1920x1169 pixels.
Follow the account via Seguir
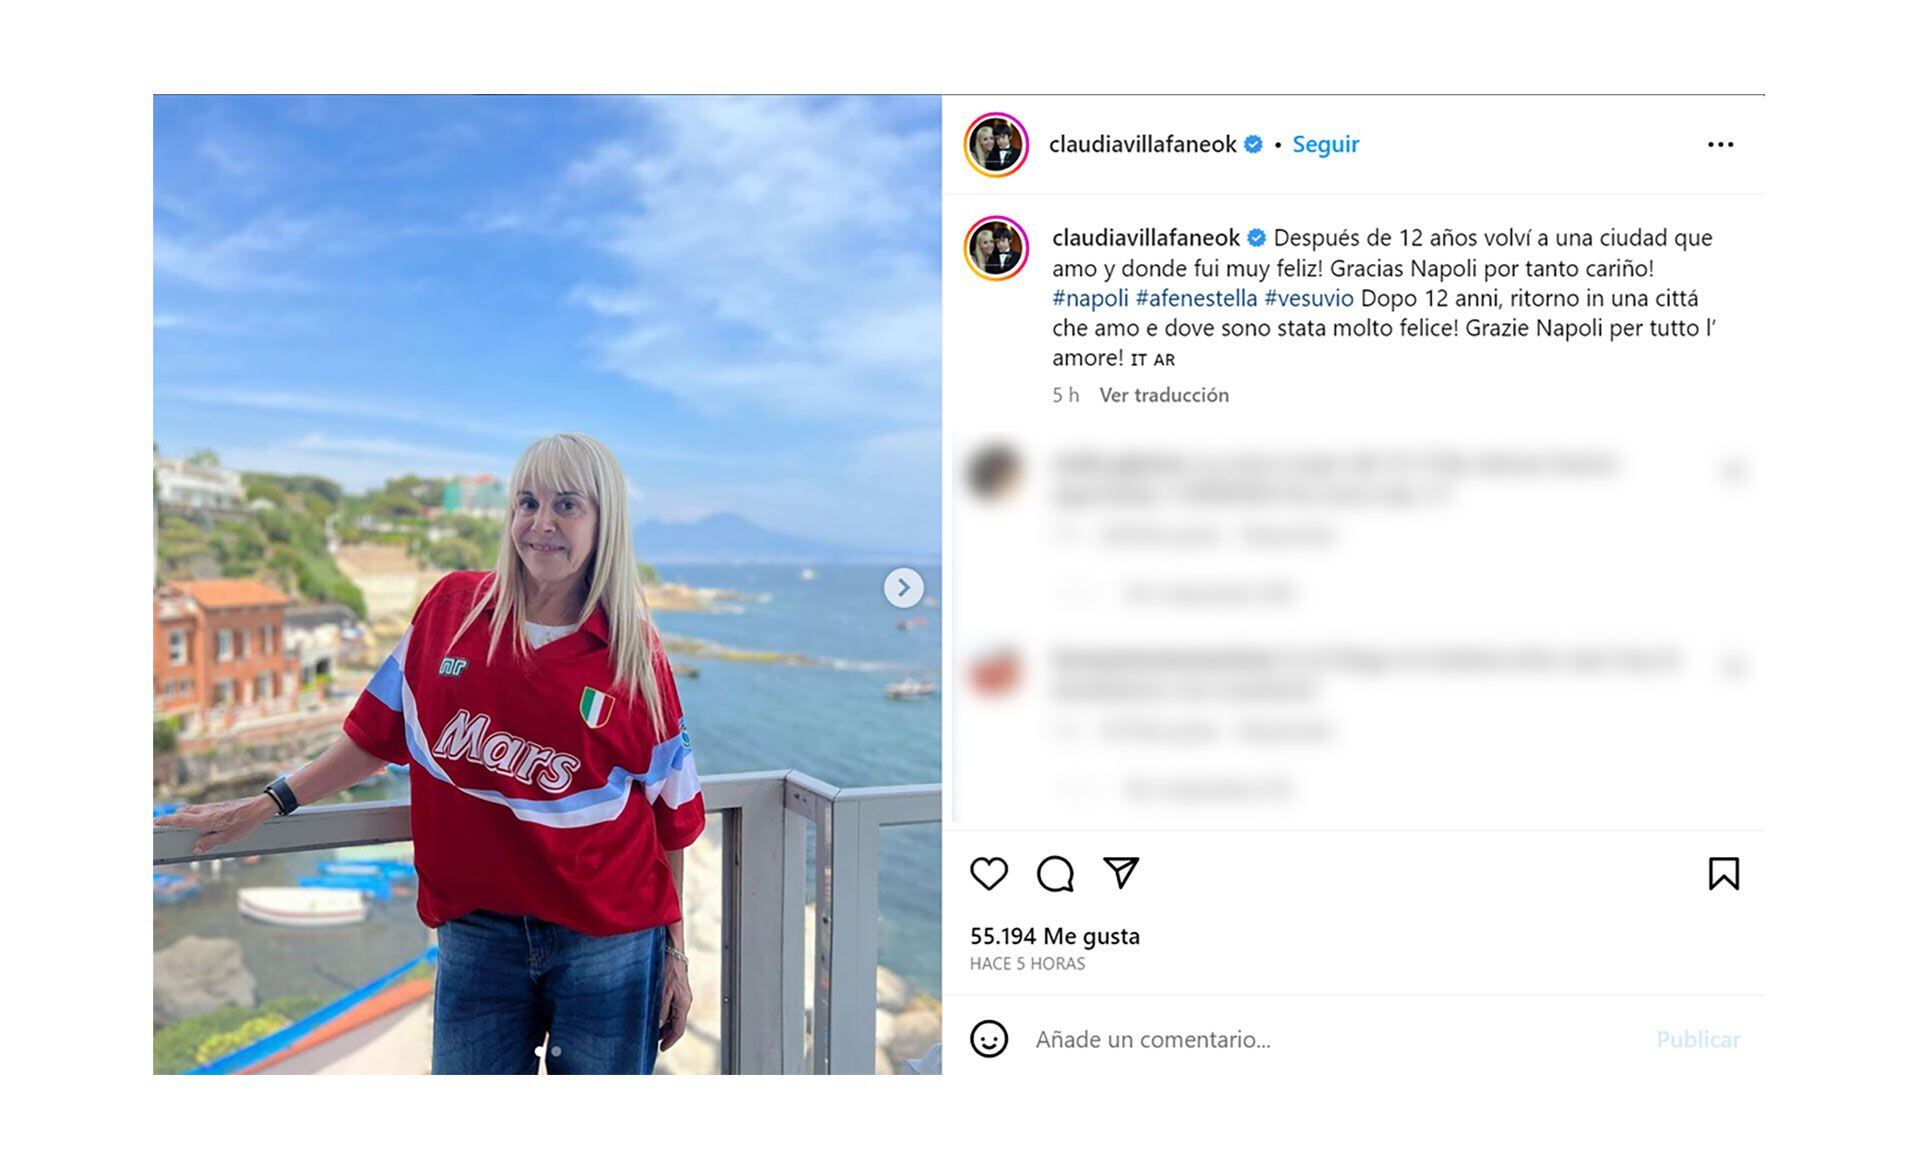[1325, 145]
